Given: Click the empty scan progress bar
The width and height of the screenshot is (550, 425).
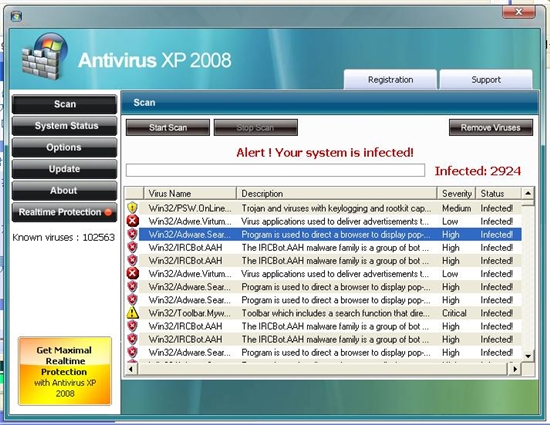Looking at the screenshot, I should click(x=275, y=170).
